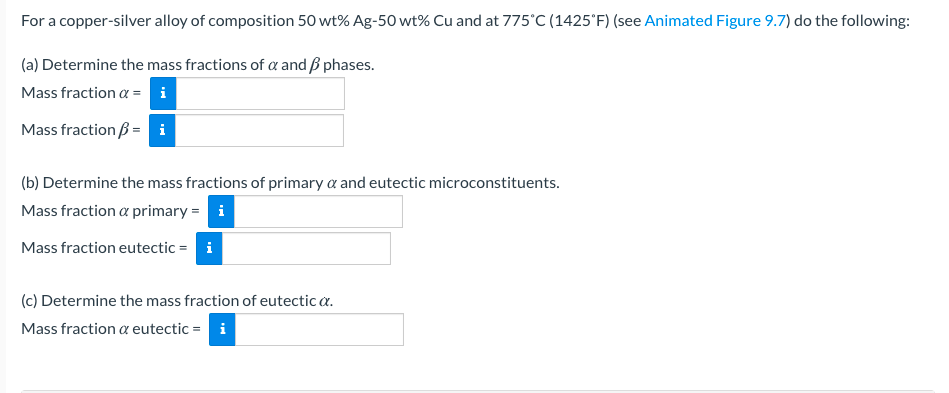The height and width of the screenshot is (393, 949).
Task: Click info icon beside Mass fraction α
Action: [x=163, y=93]
